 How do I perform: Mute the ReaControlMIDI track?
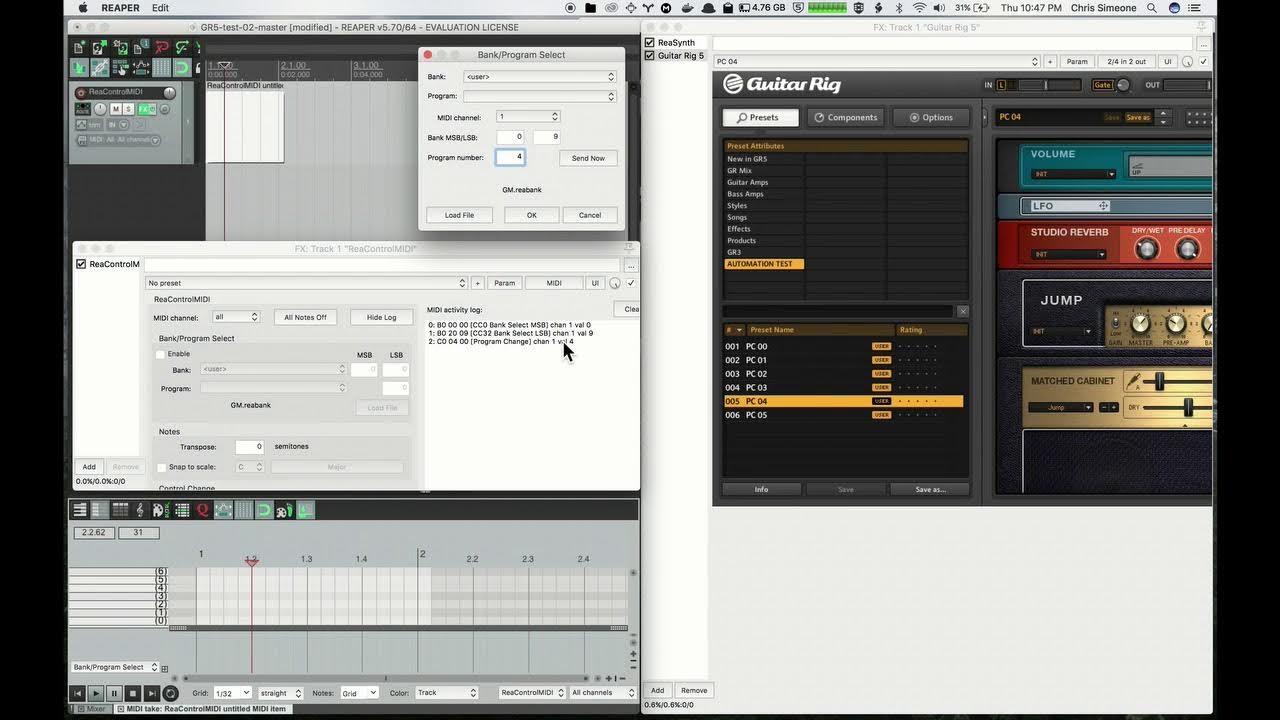116,109
